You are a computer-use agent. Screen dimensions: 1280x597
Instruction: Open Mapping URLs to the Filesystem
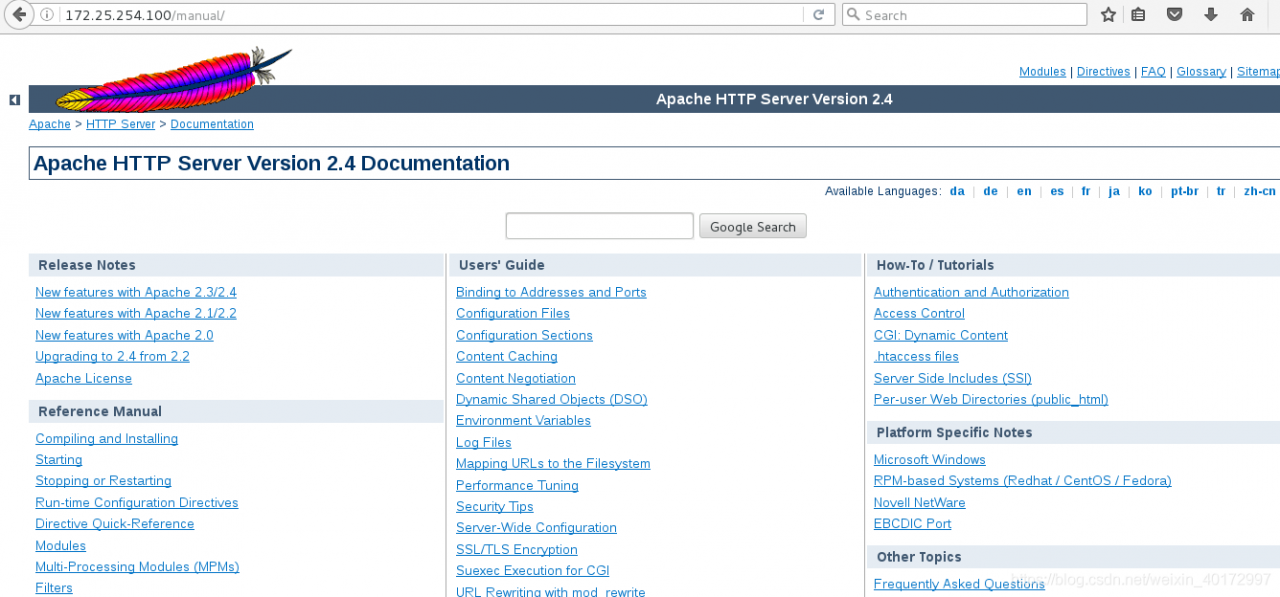[553, 464]
